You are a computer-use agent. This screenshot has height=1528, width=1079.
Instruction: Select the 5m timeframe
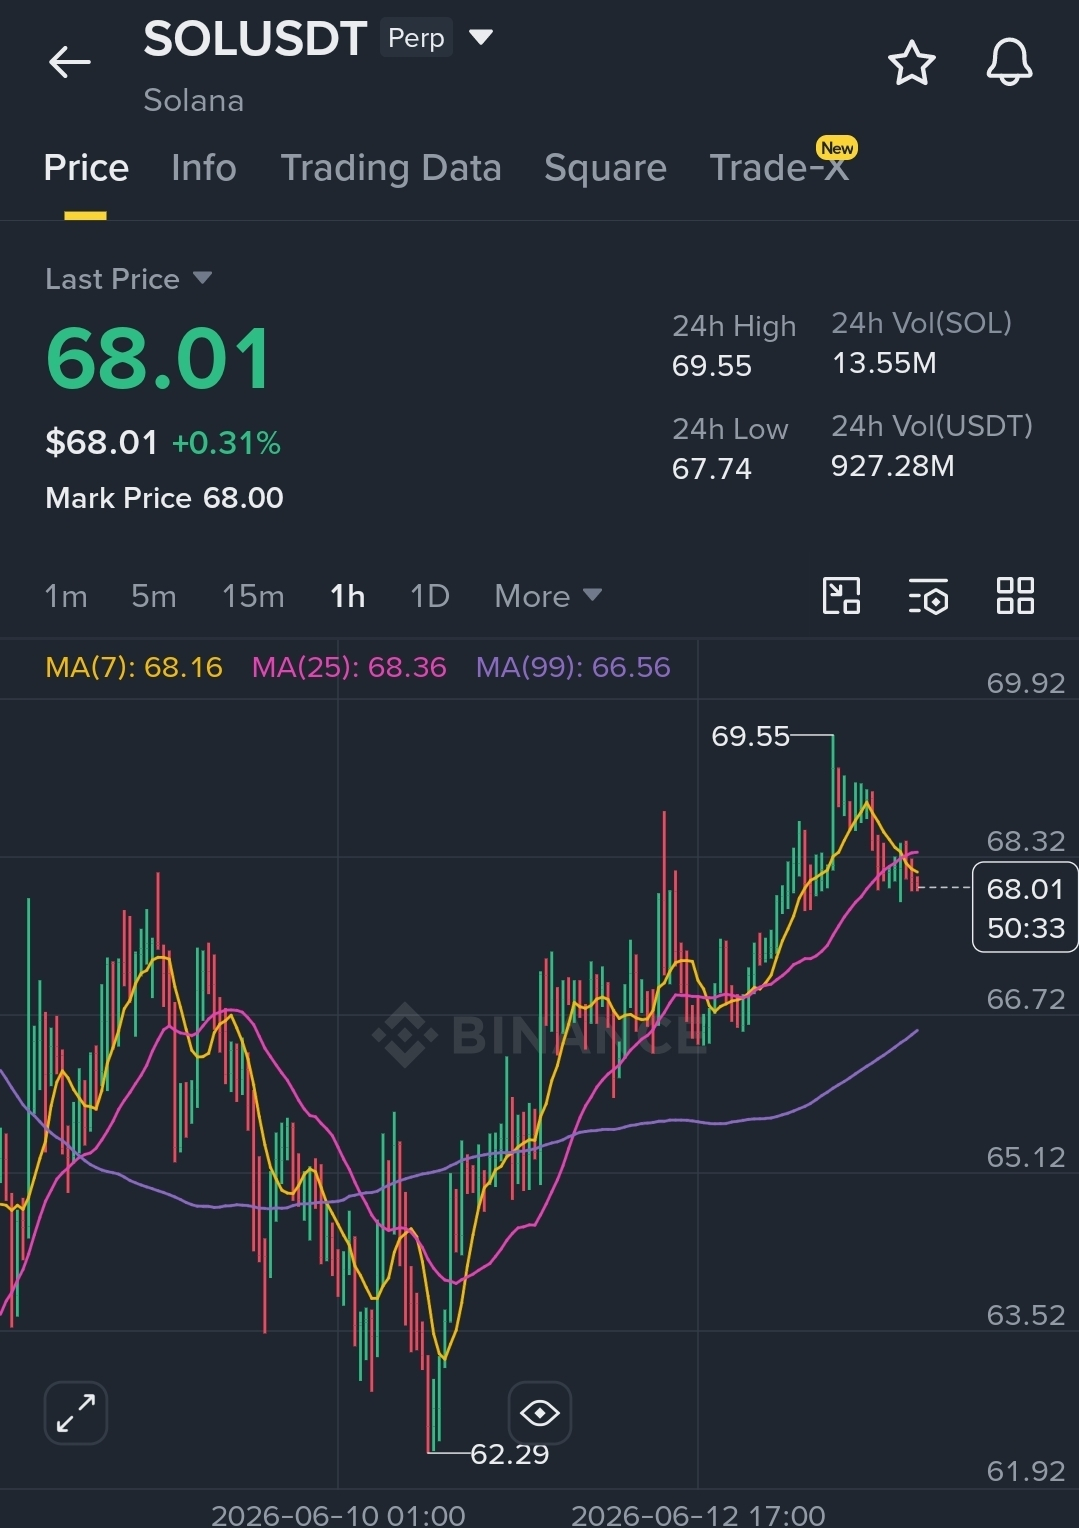tap(154, 596)
